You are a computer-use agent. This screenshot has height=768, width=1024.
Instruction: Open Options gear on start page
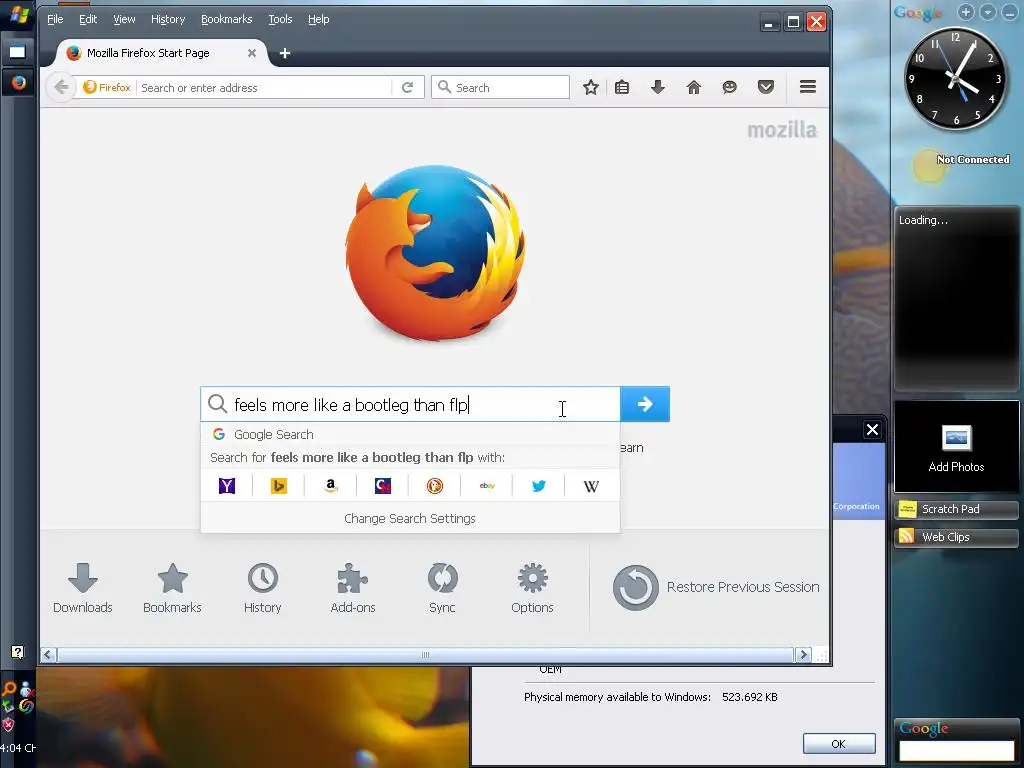532,588
